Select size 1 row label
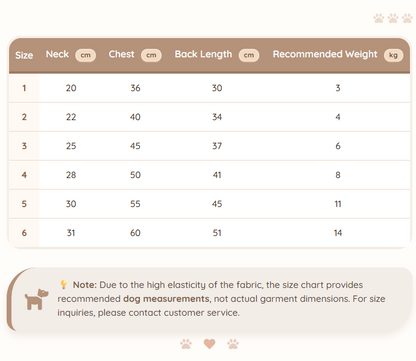Viewport: 416px width, 361px height. pos(24,88)
